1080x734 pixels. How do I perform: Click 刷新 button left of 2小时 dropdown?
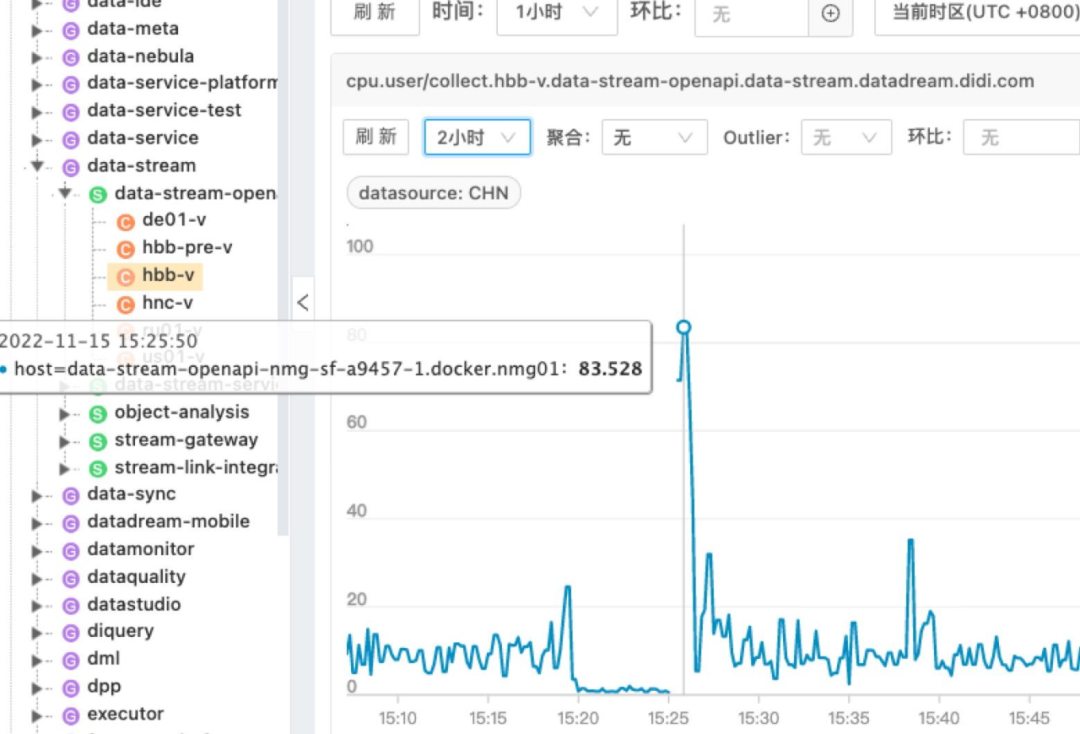pyautogui.click(x=376, y=137)
